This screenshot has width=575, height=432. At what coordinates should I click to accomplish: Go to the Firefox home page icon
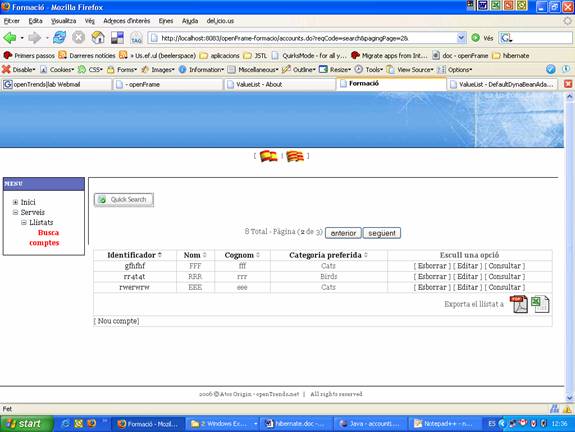point(98,37)
